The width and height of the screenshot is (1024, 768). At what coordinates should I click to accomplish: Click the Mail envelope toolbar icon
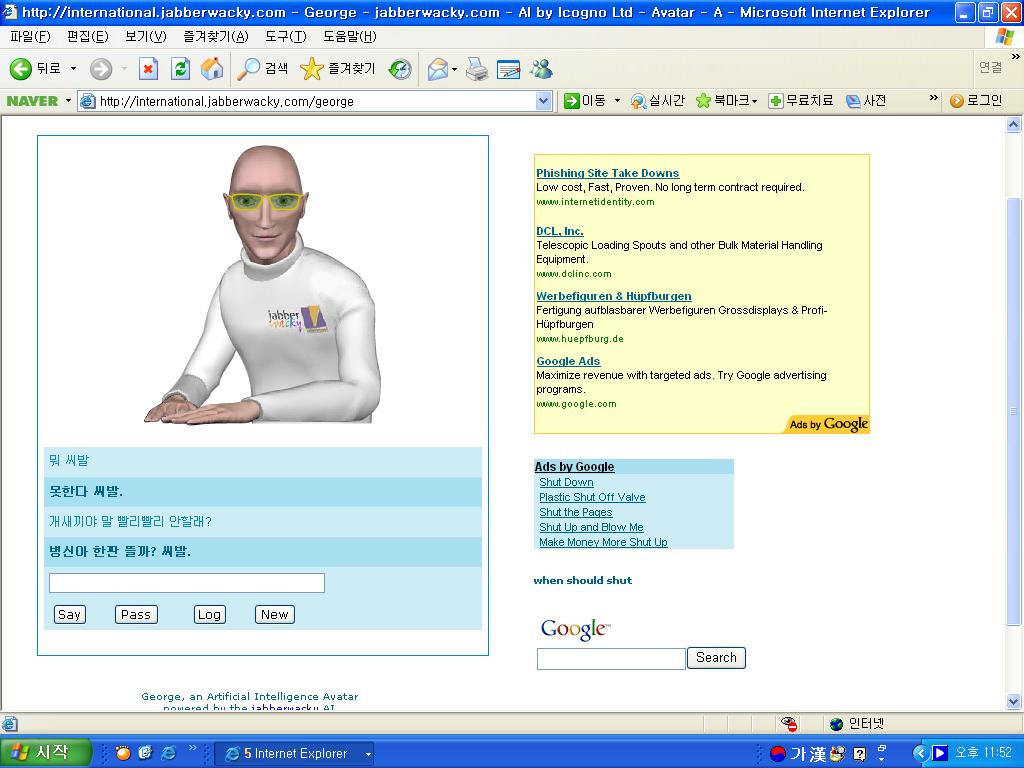[x=438, y=69]
